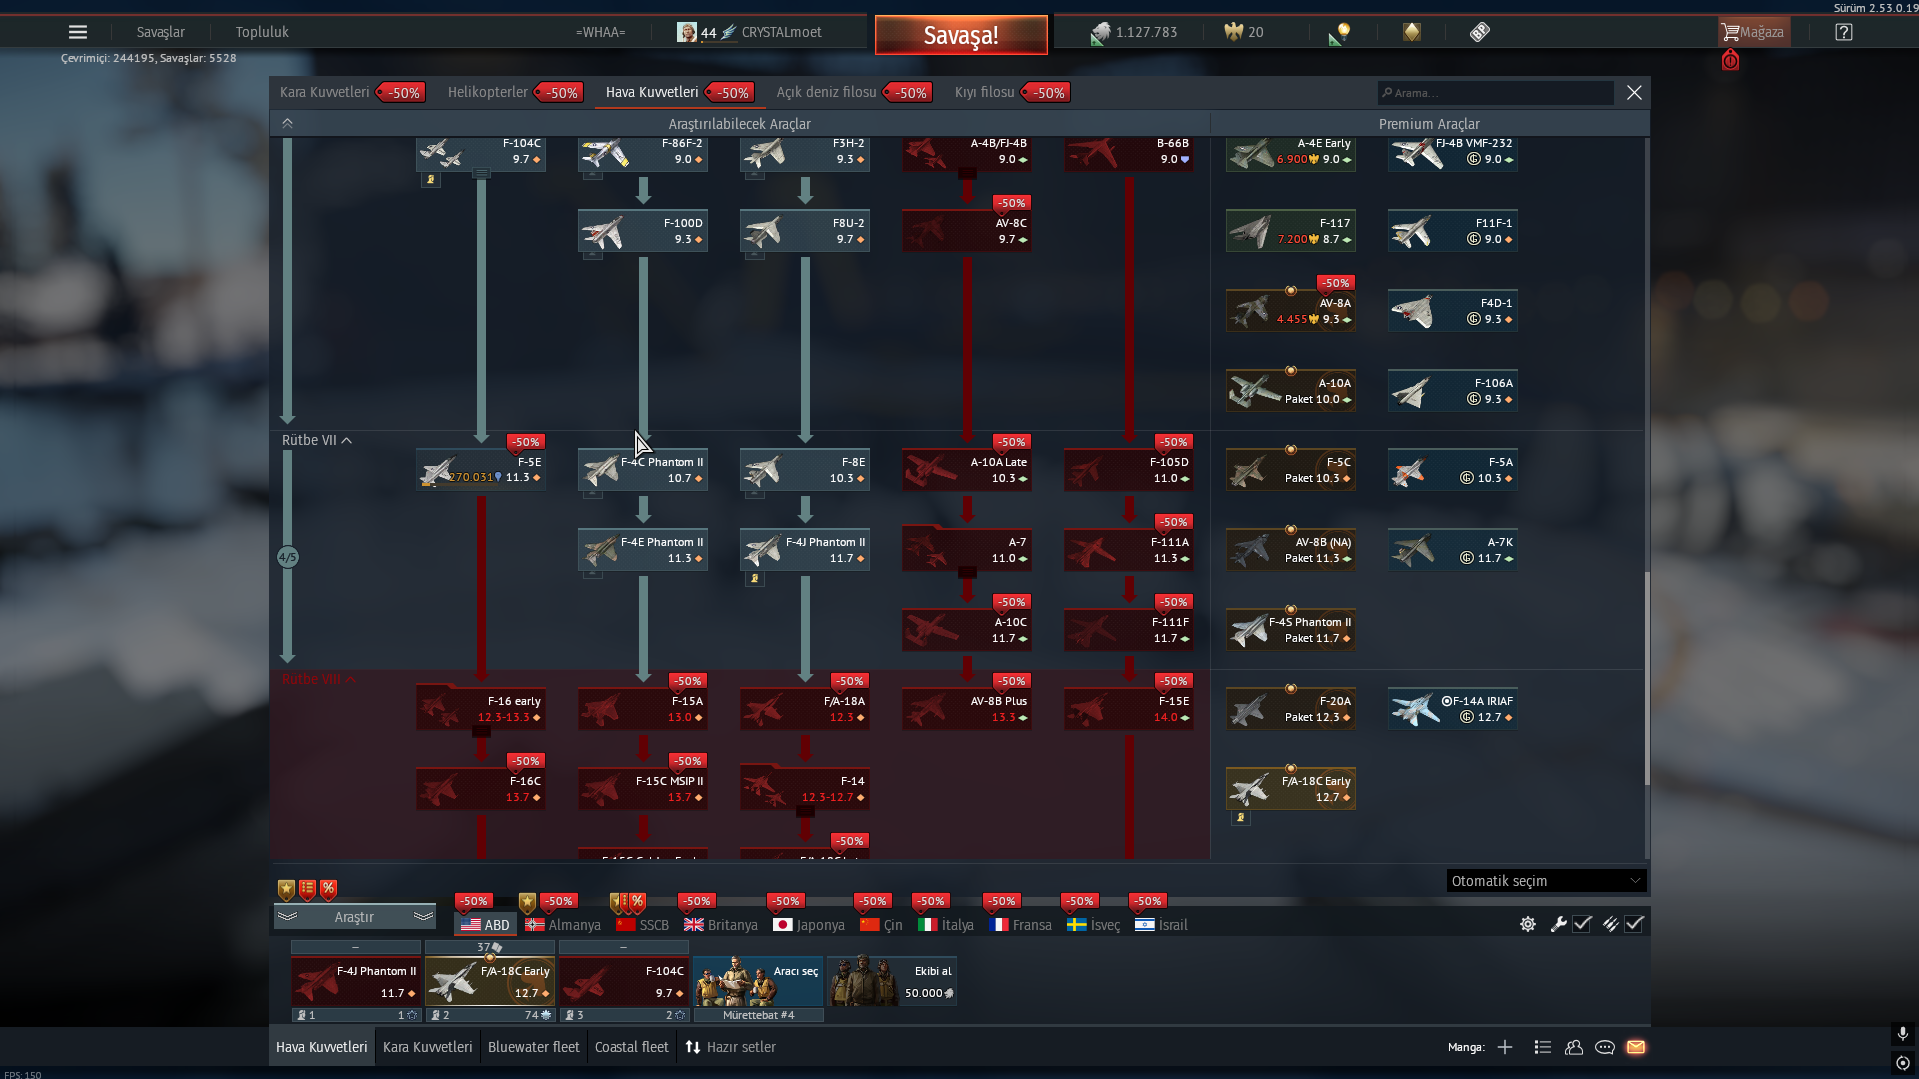This screenshot has height=1079, width=1919.
Task: Select the A-10A Late aircraft tile
Action: point(967,469)
